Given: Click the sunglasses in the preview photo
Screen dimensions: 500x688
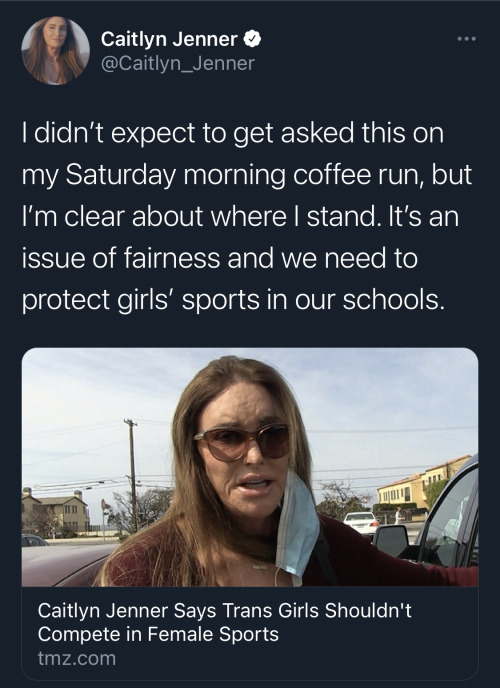Looking at the screenshot, I should click(242, 442).
